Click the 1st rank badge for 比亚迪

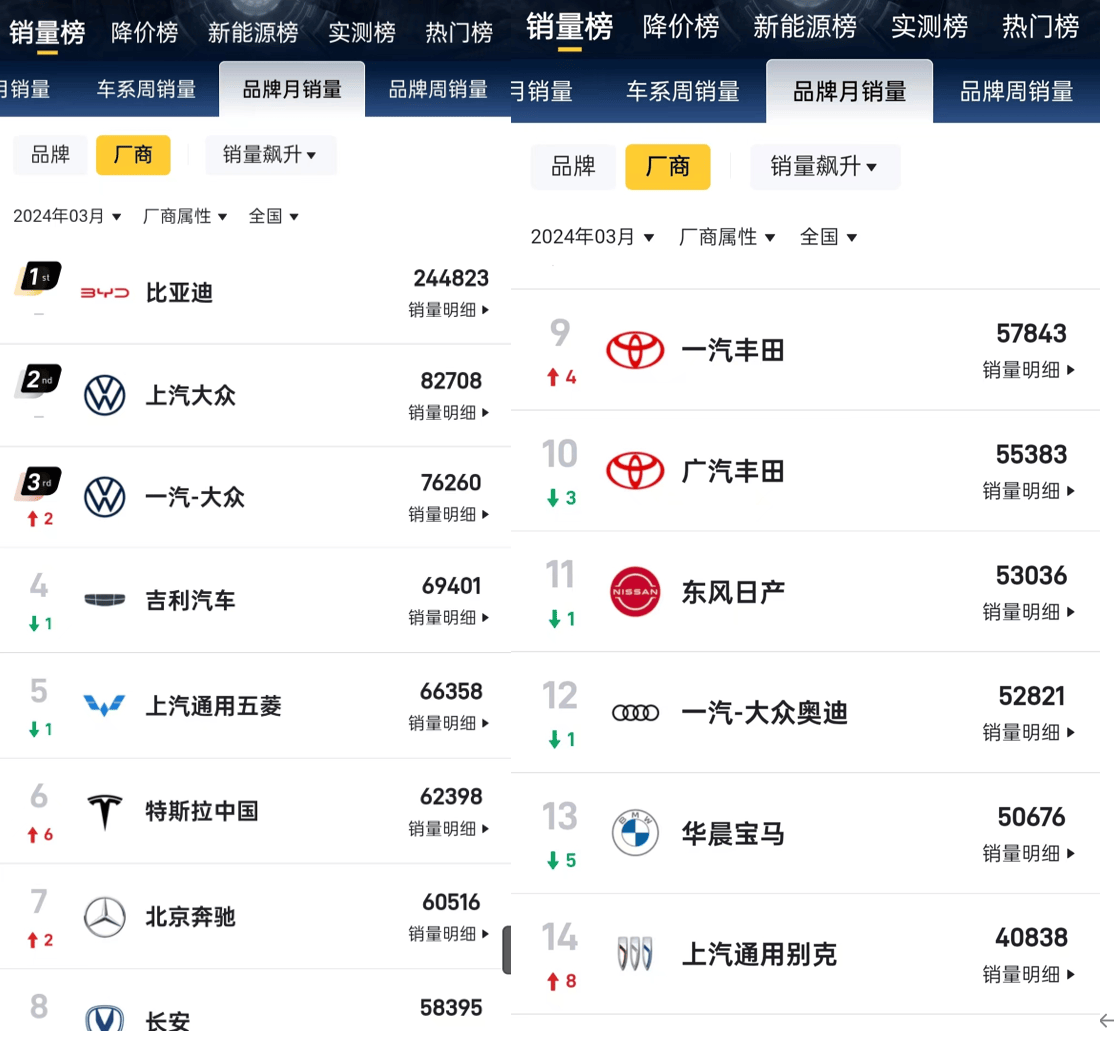[x=38, y=278]
